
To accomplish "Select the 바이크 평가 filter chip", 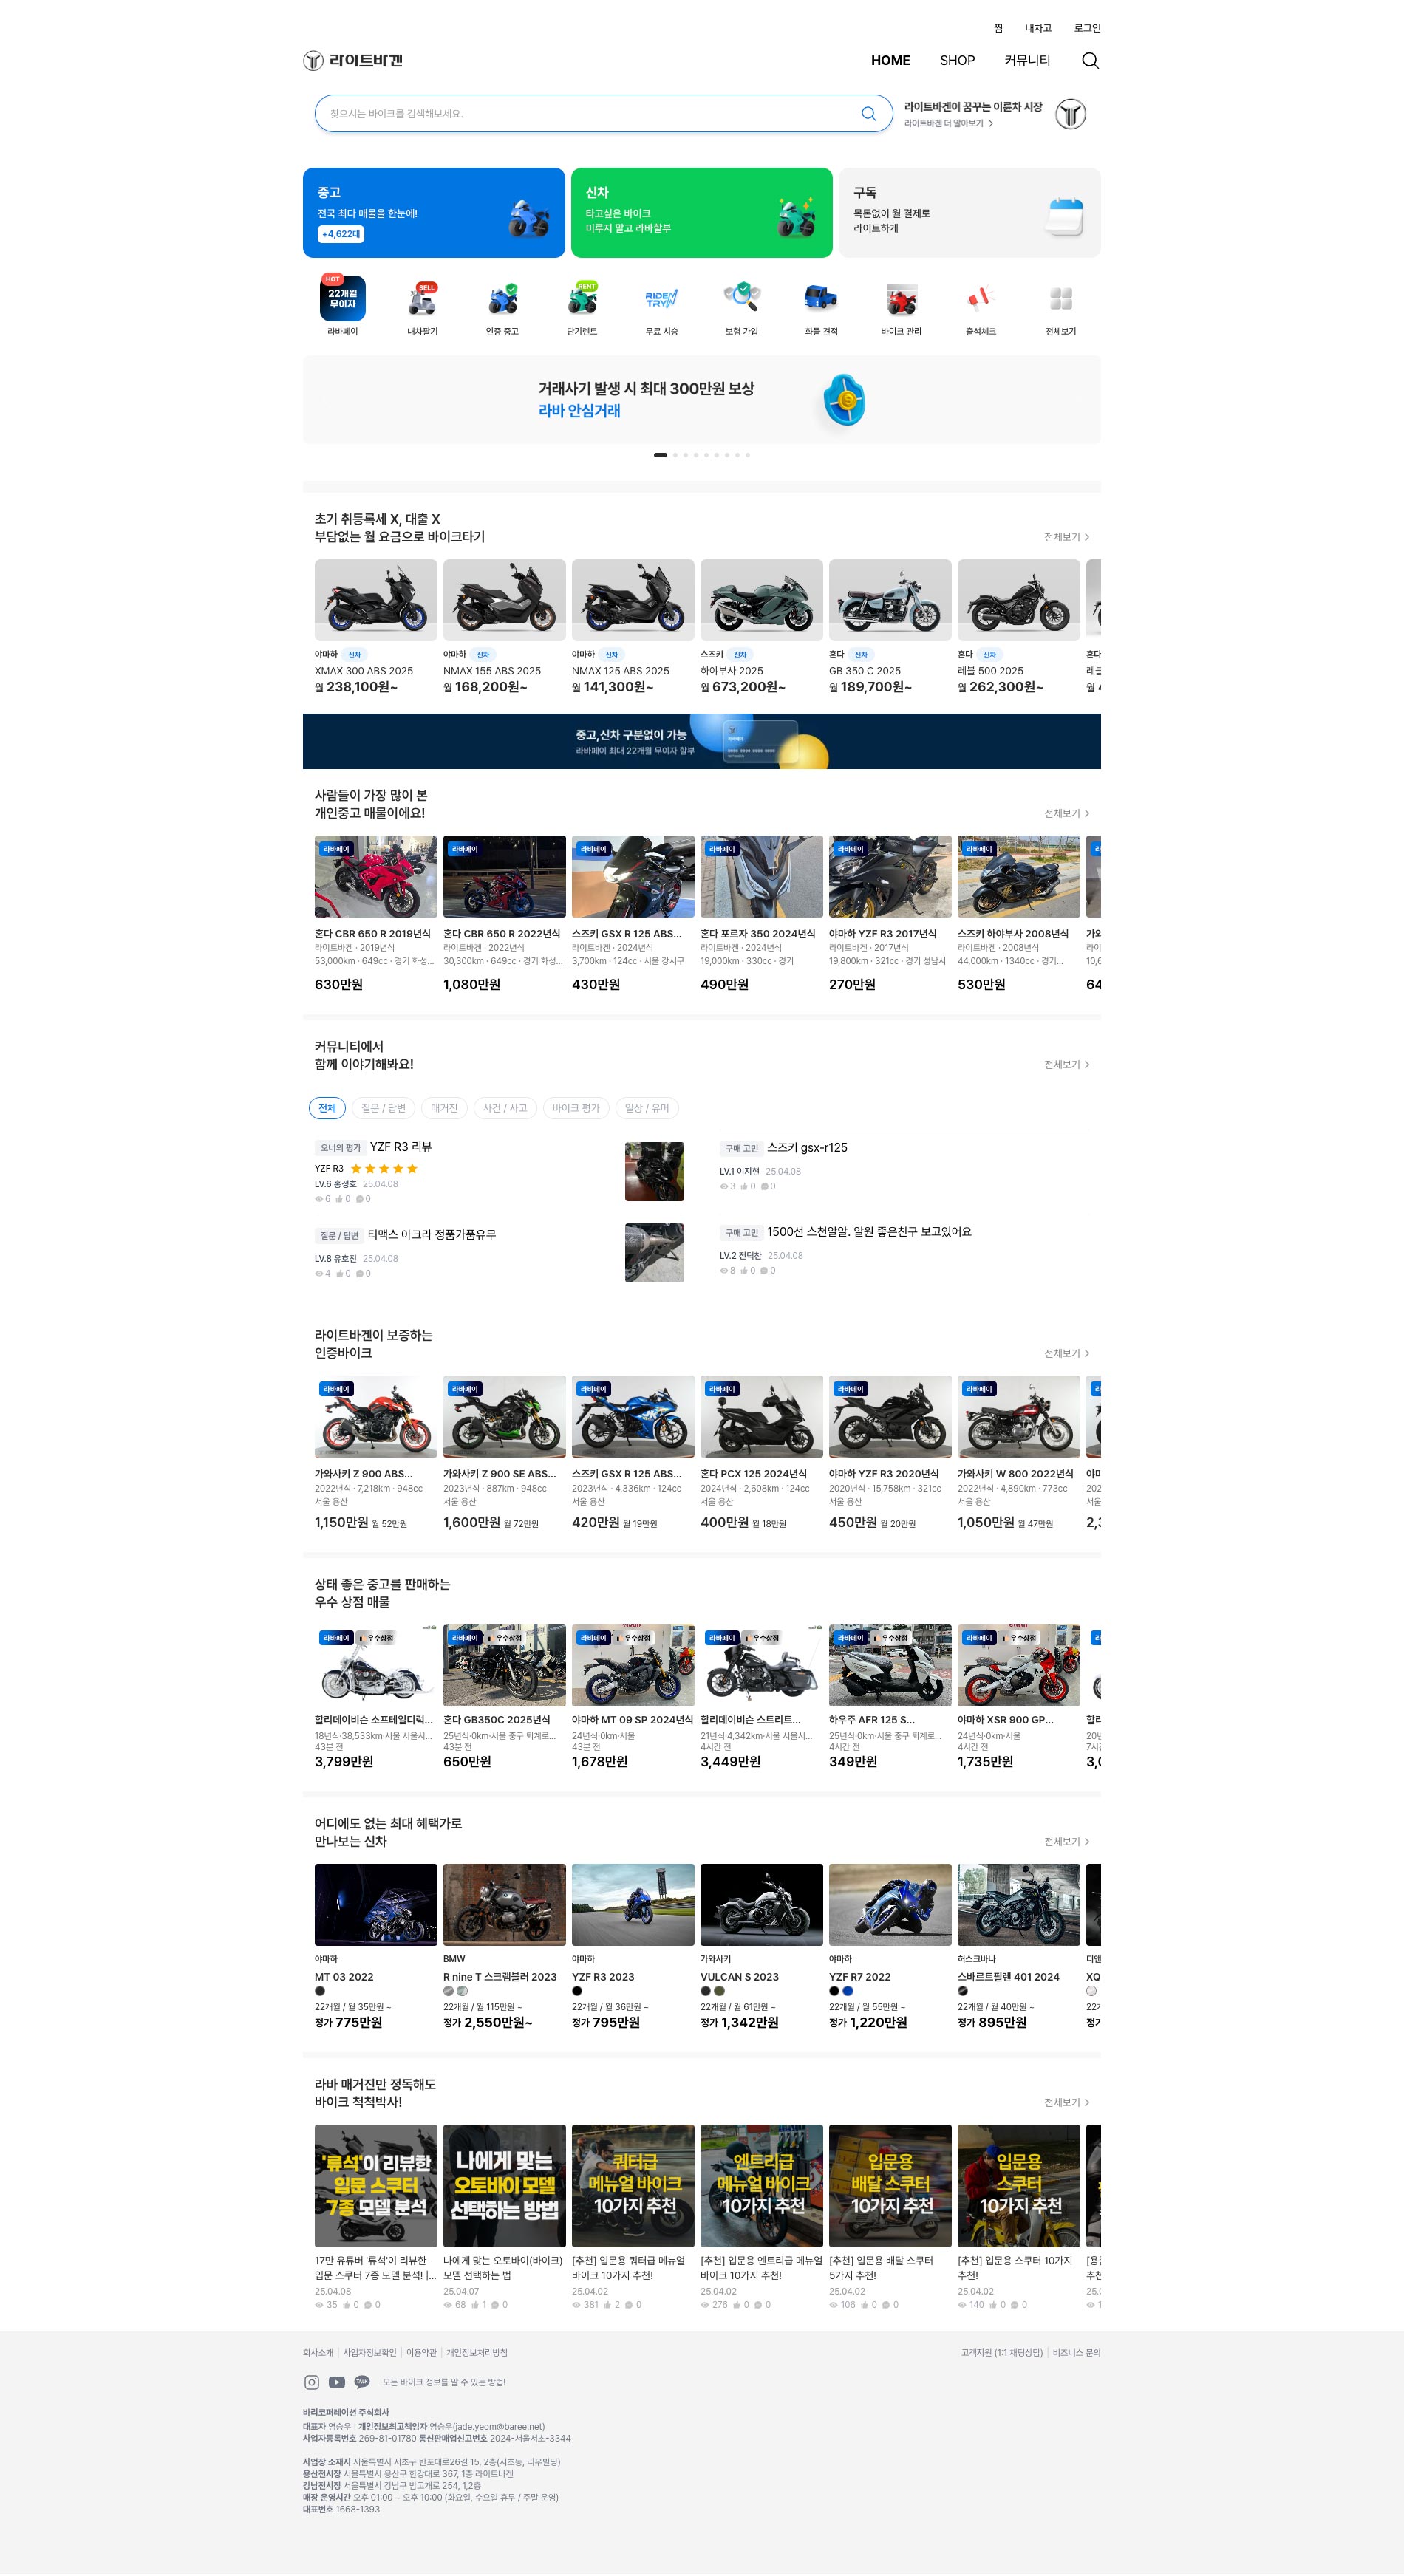I will pos(575,1108).
